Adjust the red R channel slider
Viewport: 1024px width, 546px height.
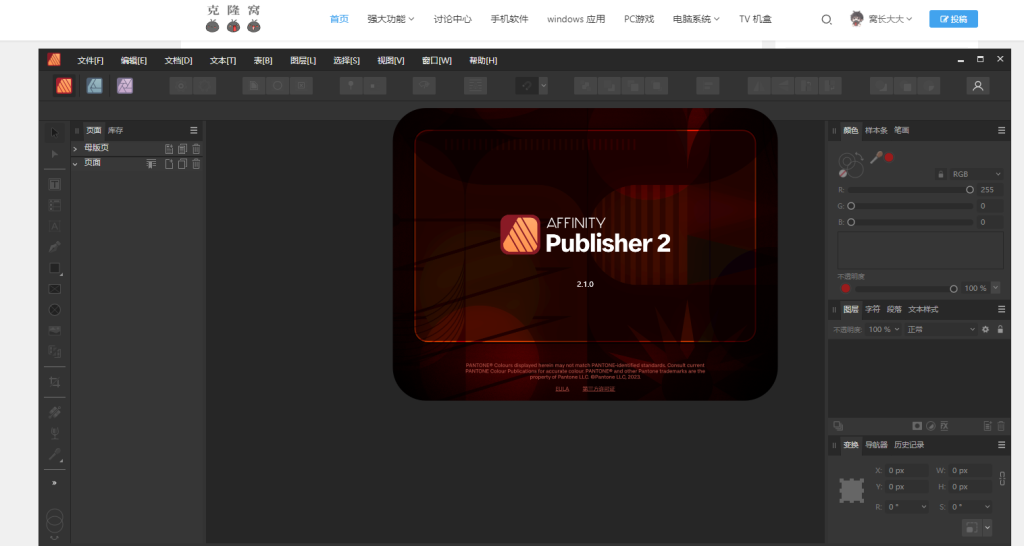pos(910,190)
